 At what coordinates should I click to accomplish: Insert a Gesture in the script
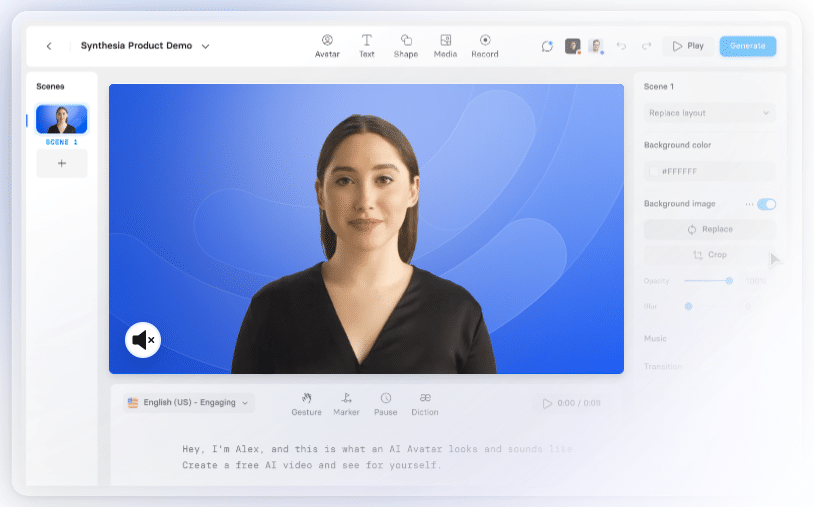pos(306,403)
